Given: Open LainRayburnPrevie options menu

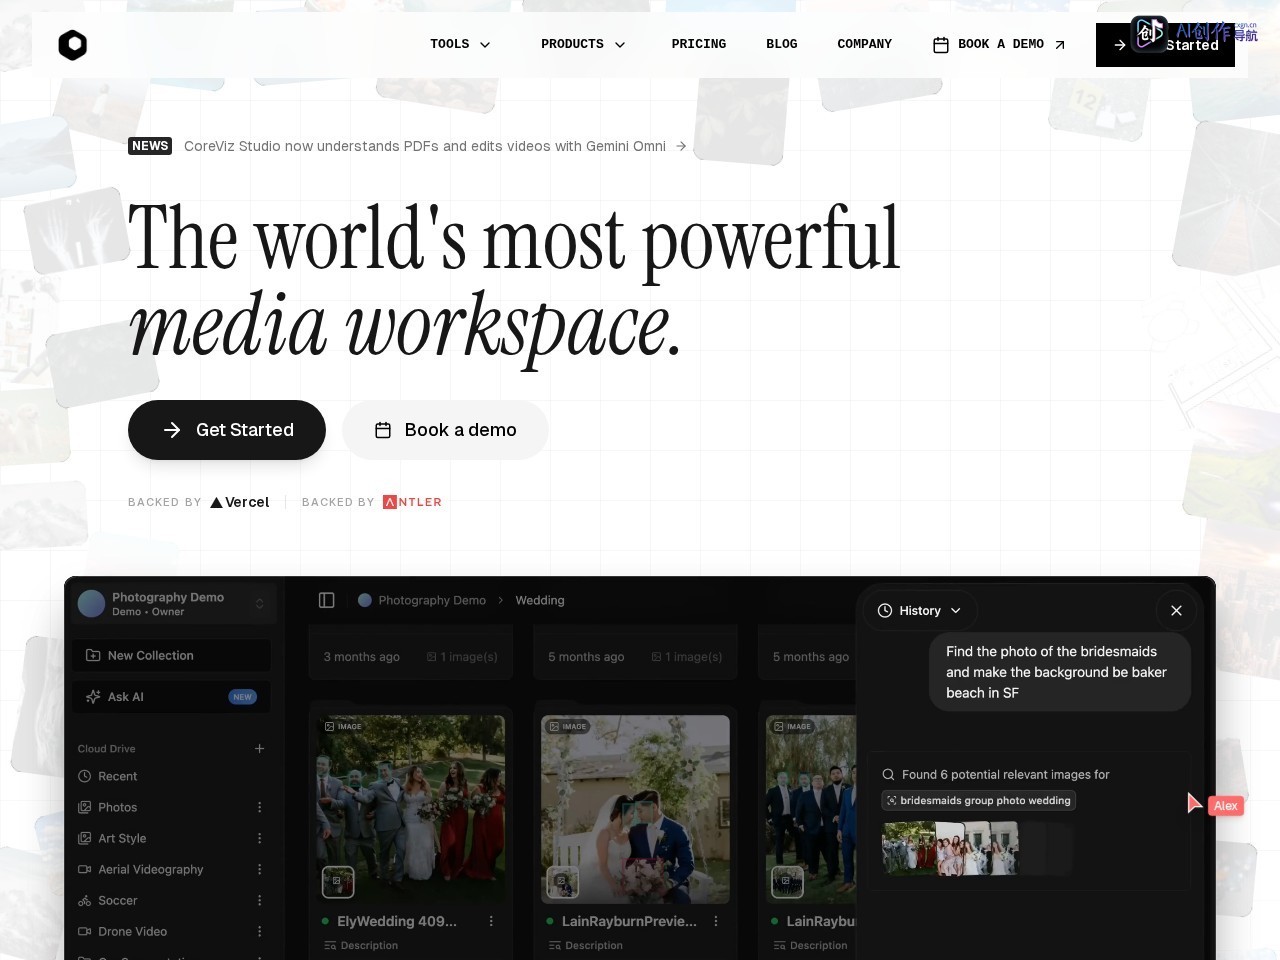Looking at the screenshot, I should coord(716,921).
